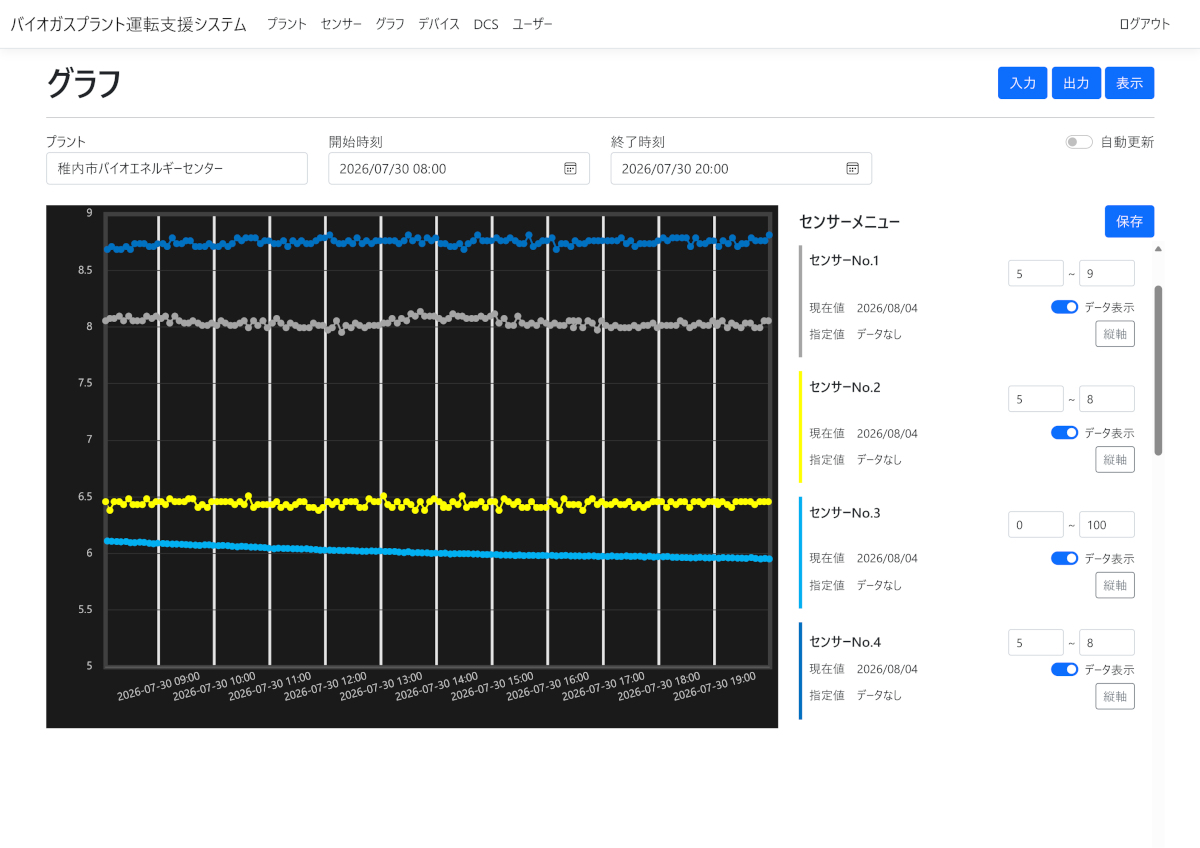The width and height of the screenshot is (1200, 848).
Task: Click the 出力 button
Action: (x=1076, y=83)
